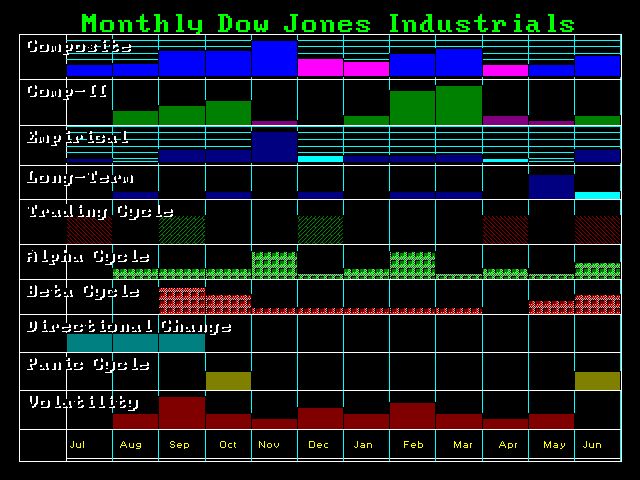Select the purple Comp-II bar in Apr
Screen dimensions: 640x480
pos(505,120)
